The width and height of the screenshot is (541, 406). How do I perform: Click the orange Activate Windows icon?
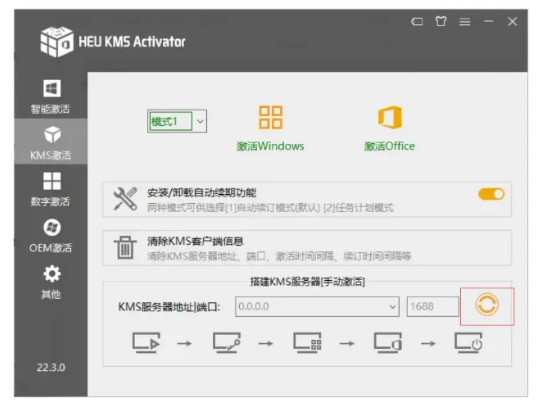[270, 117]
